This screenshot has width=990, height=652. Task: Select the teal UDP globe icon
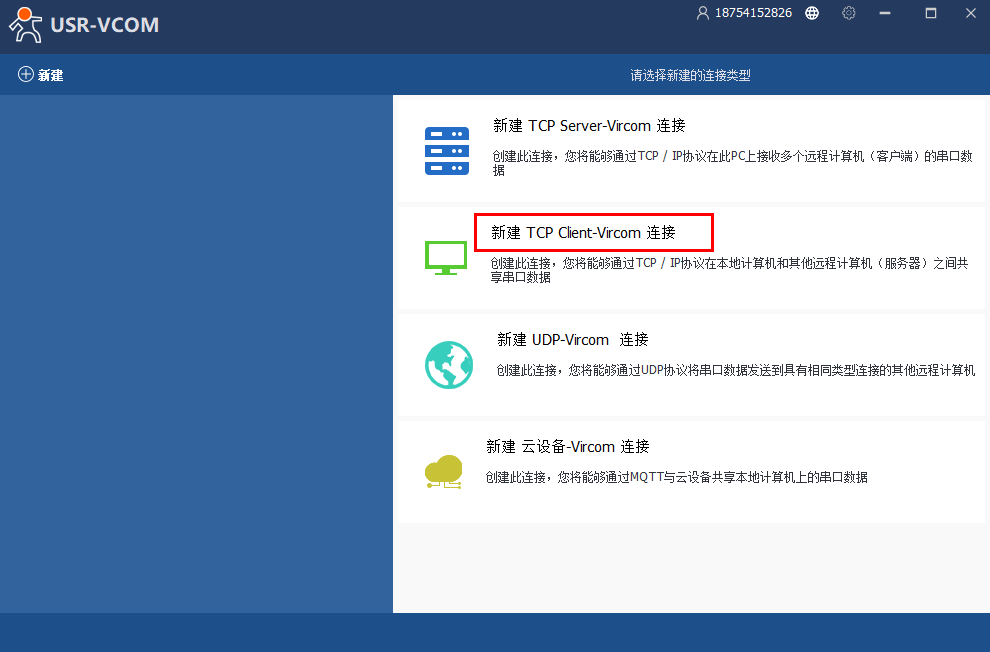point(448,364)
